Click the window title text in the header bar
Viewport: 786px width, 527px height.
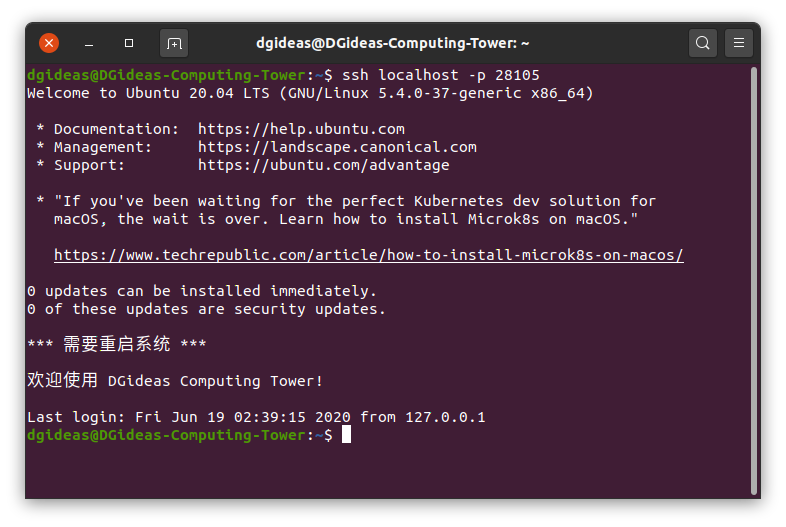(393, 43)
